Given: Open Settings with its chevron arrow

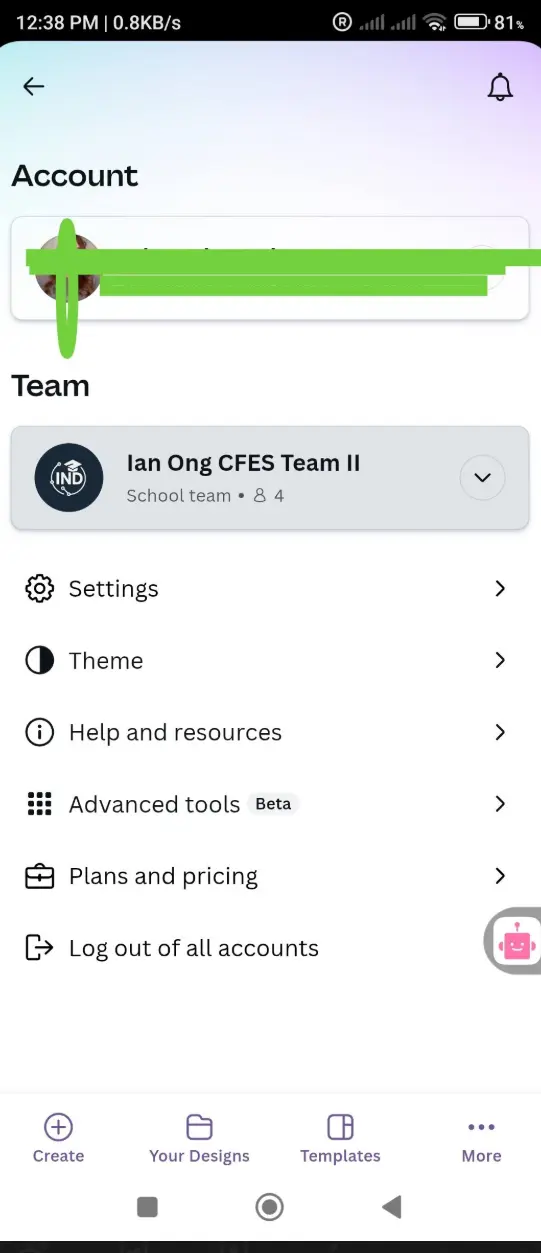Looking at the screenshot, I should [501, 589].
